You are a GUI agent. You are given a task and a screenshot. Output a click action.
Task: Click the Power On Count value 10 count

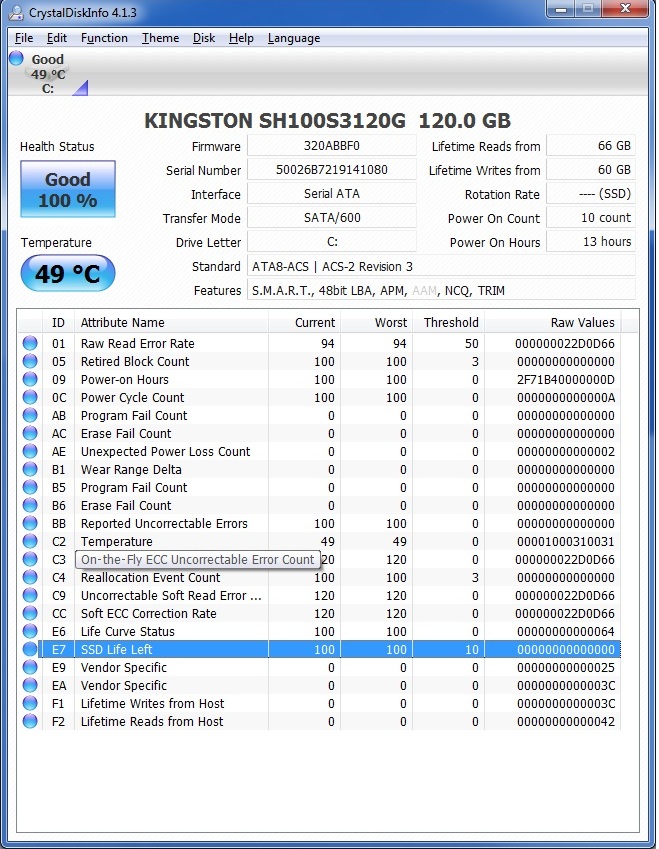(590, 218)
